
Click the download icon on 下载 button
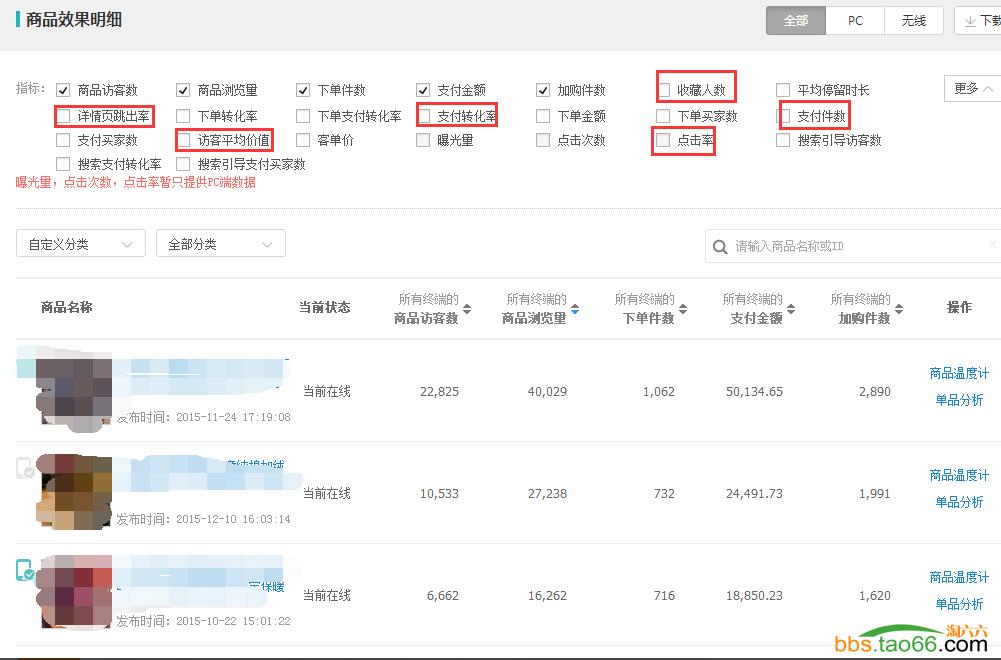(968, 19)
